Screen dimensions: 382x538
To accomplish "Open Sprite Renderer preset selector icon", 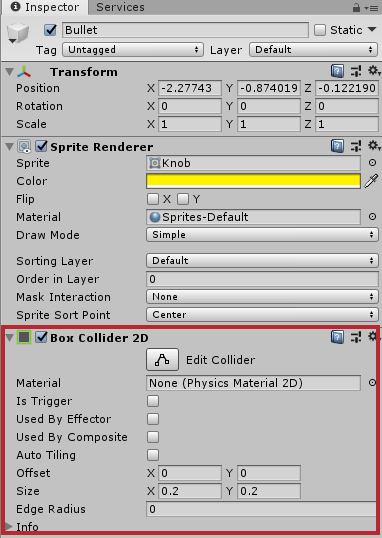I will click(356, 146).
